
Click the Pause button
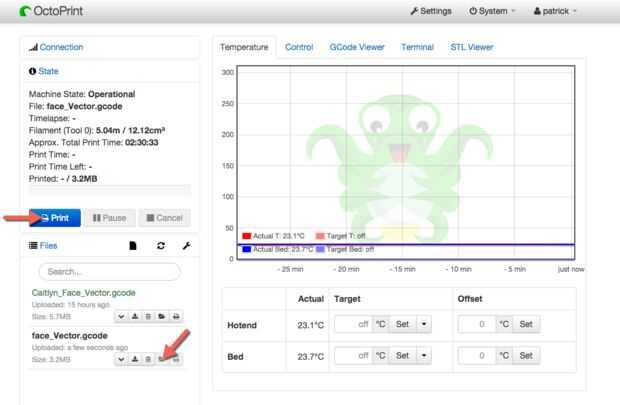pyautogui.click(x=110, y=218)
